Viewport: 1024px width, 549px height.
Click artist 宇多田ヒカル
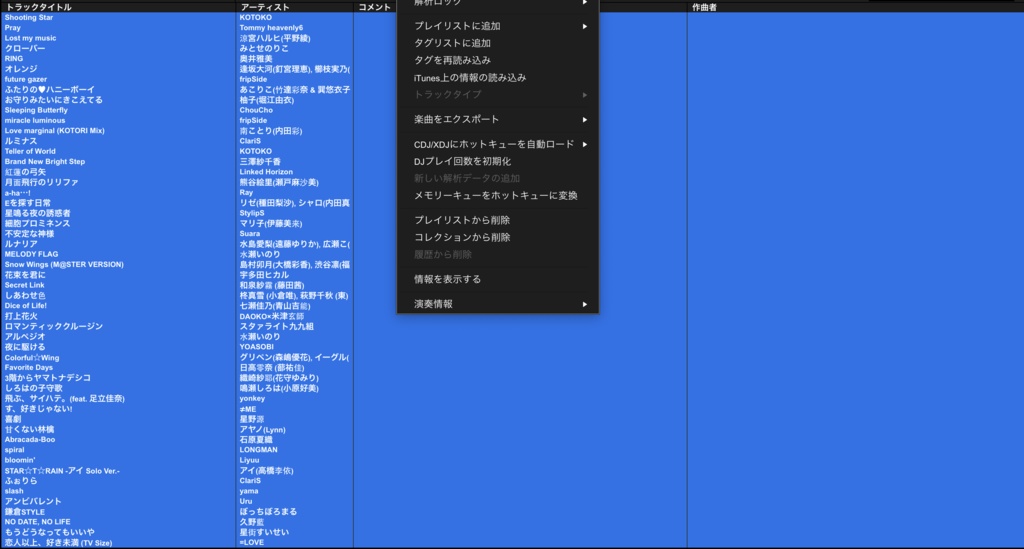point(264,275)
